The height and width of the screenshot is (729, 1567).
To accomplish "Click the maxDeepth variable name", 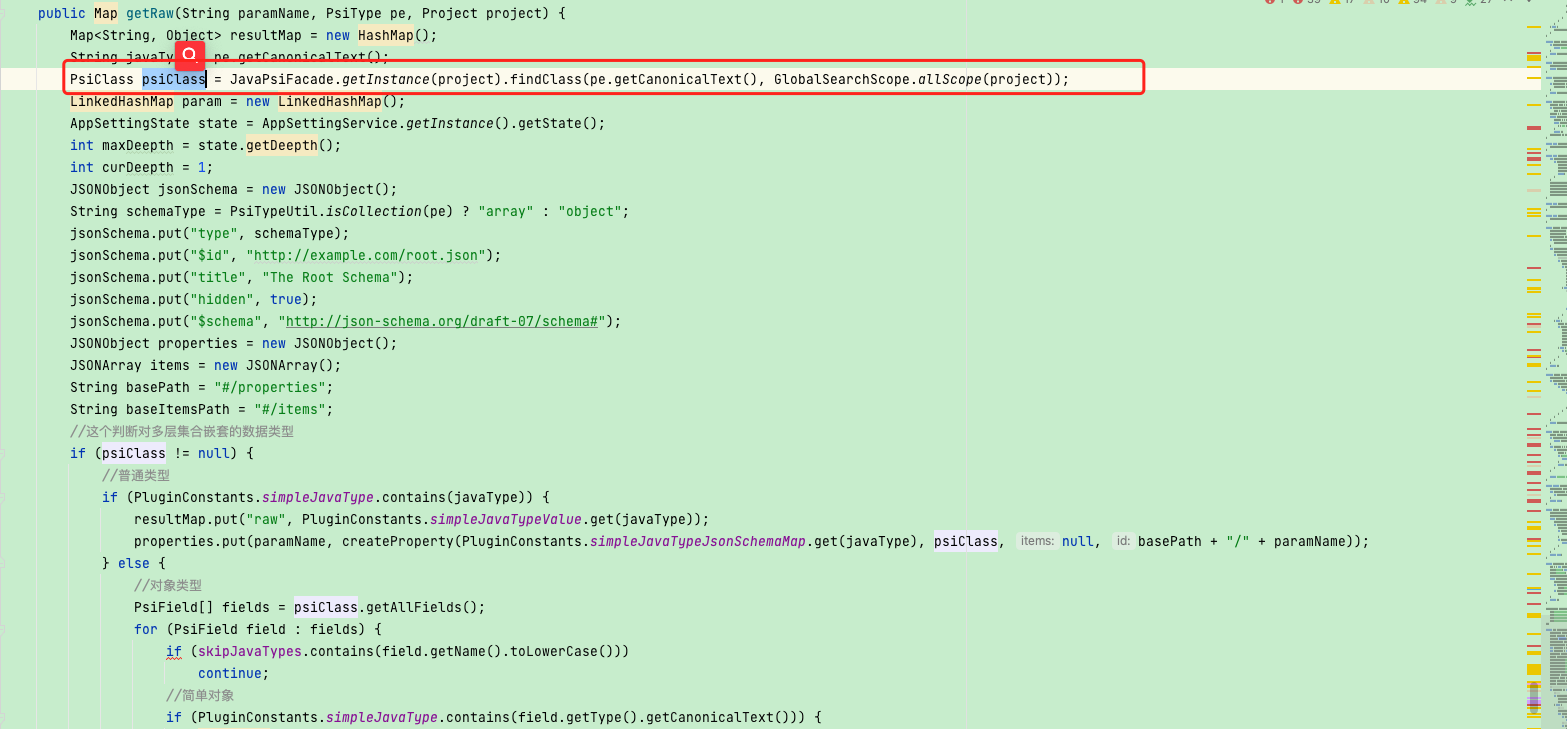I will pos(138,145).
